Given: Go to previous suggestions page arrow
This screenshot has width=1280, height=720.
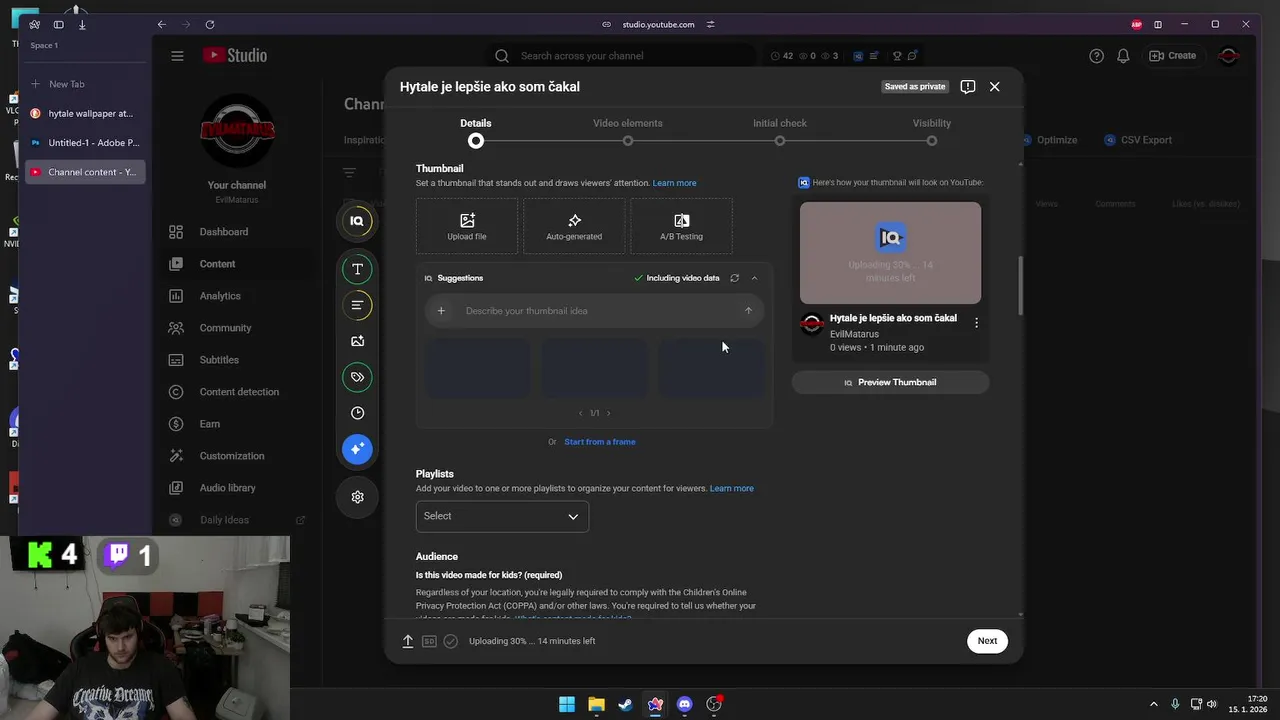Looking at the screenshot, I should tap(580, 413).
